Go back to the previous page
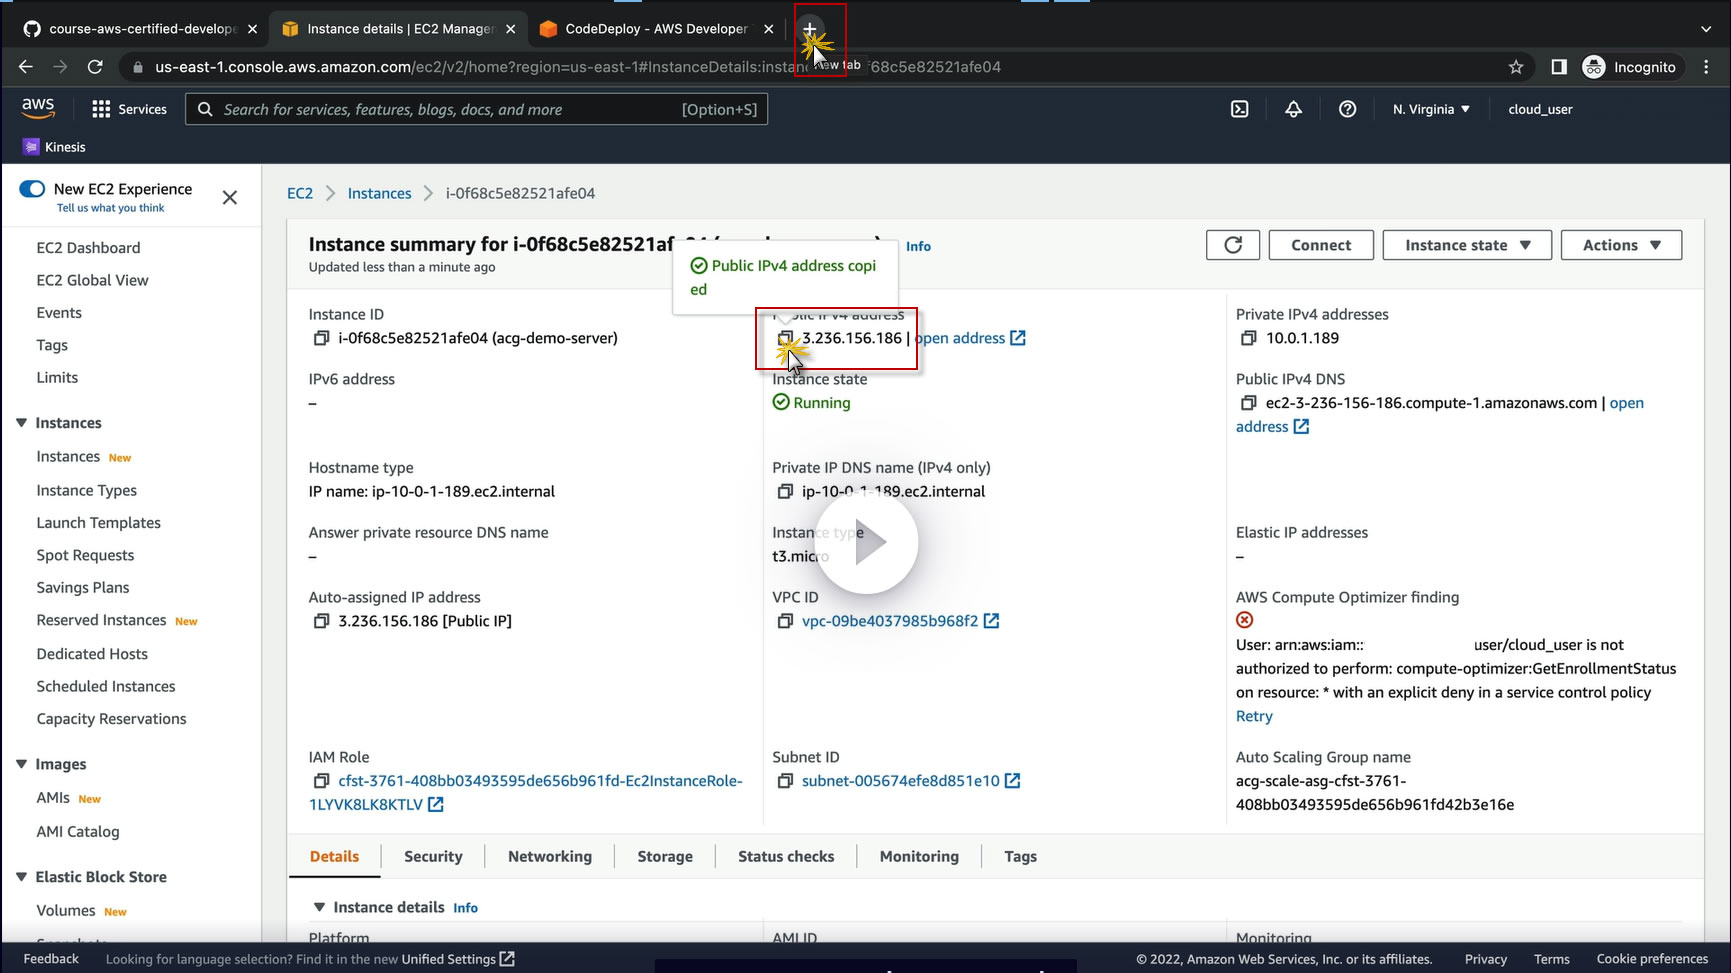 point(26,67)
